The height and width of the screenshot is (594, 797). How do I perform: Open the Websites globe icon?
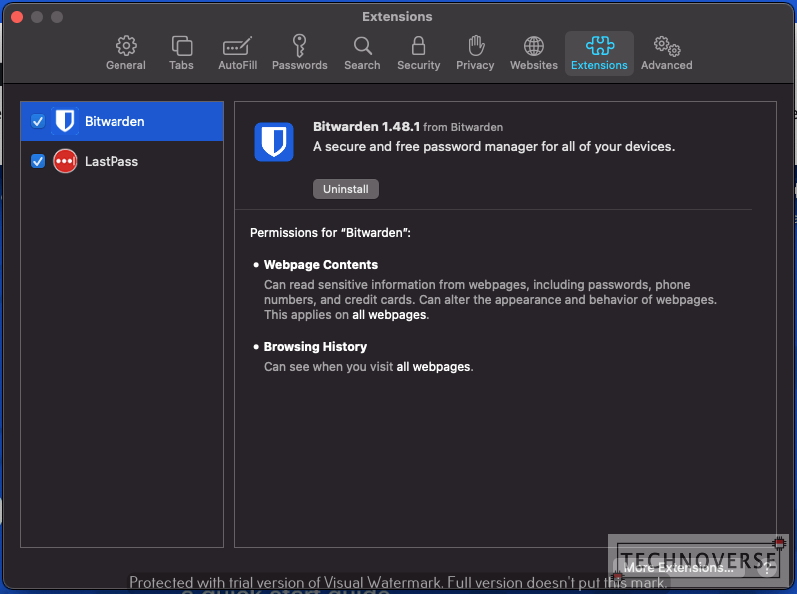534,46
